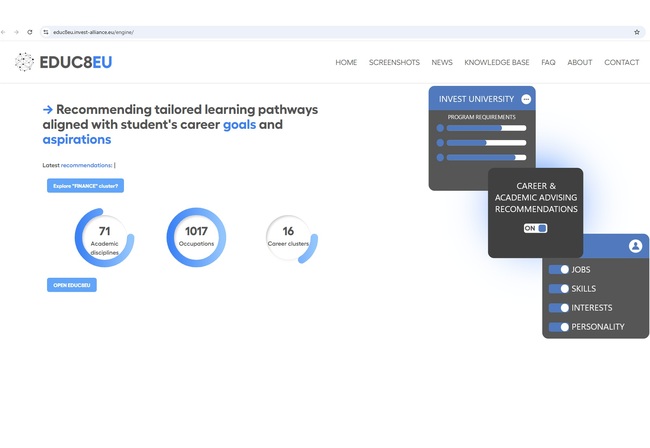The width and height of the screenshot is (650, 448).
Task: Click Explore "FINANCE" cluster button
Action: point(85,186)
